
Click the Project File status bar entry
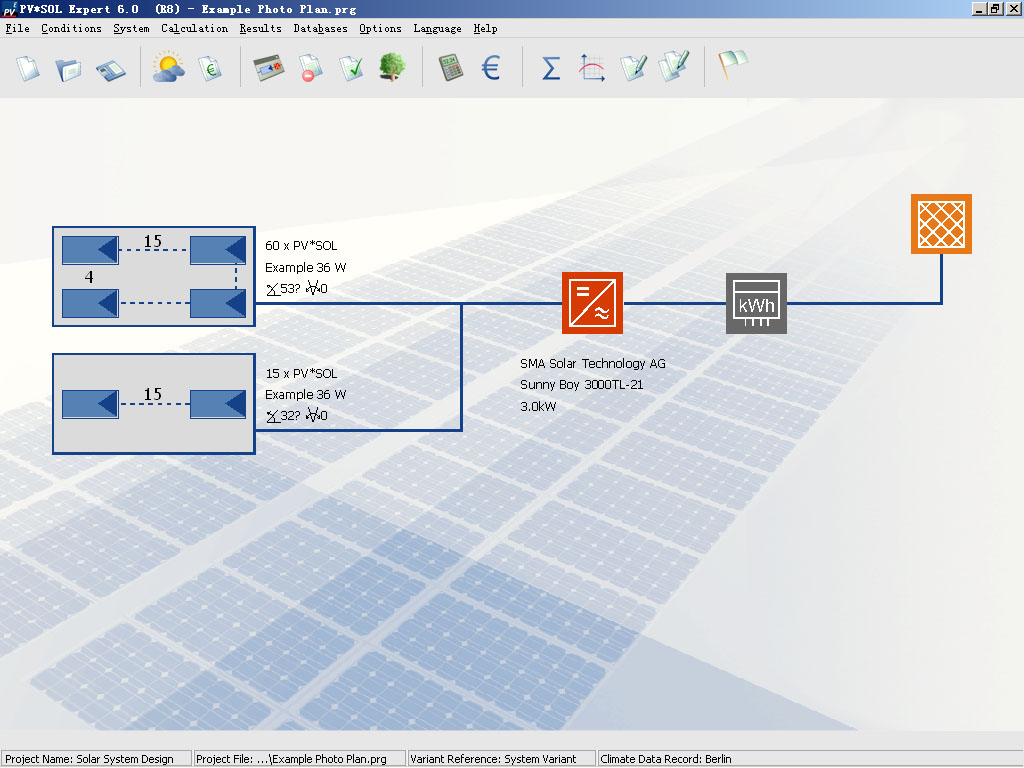pyautogui.click(x=299, y=759)
